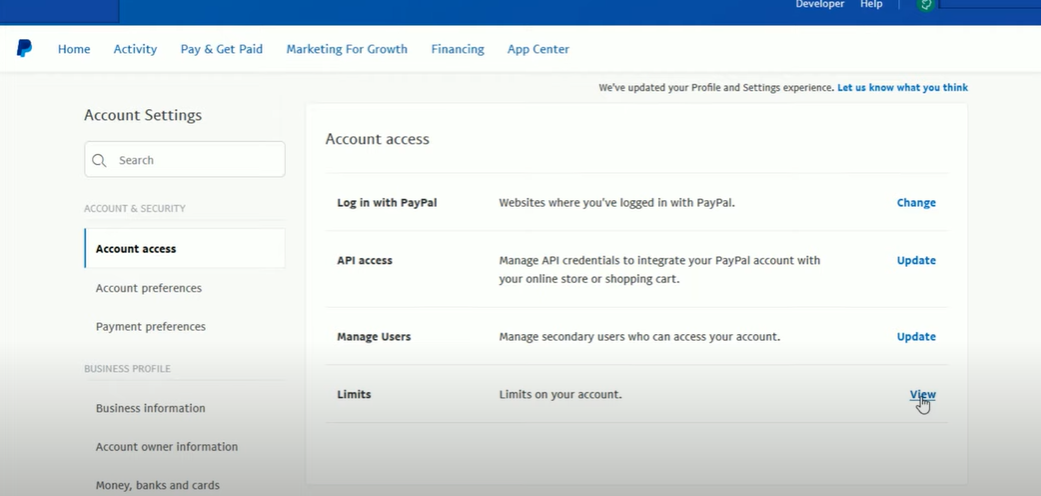Image resolution: width=1041 pixels, height=496 pixels.
Task: Open the App Center
Action: tap(538, 49)
